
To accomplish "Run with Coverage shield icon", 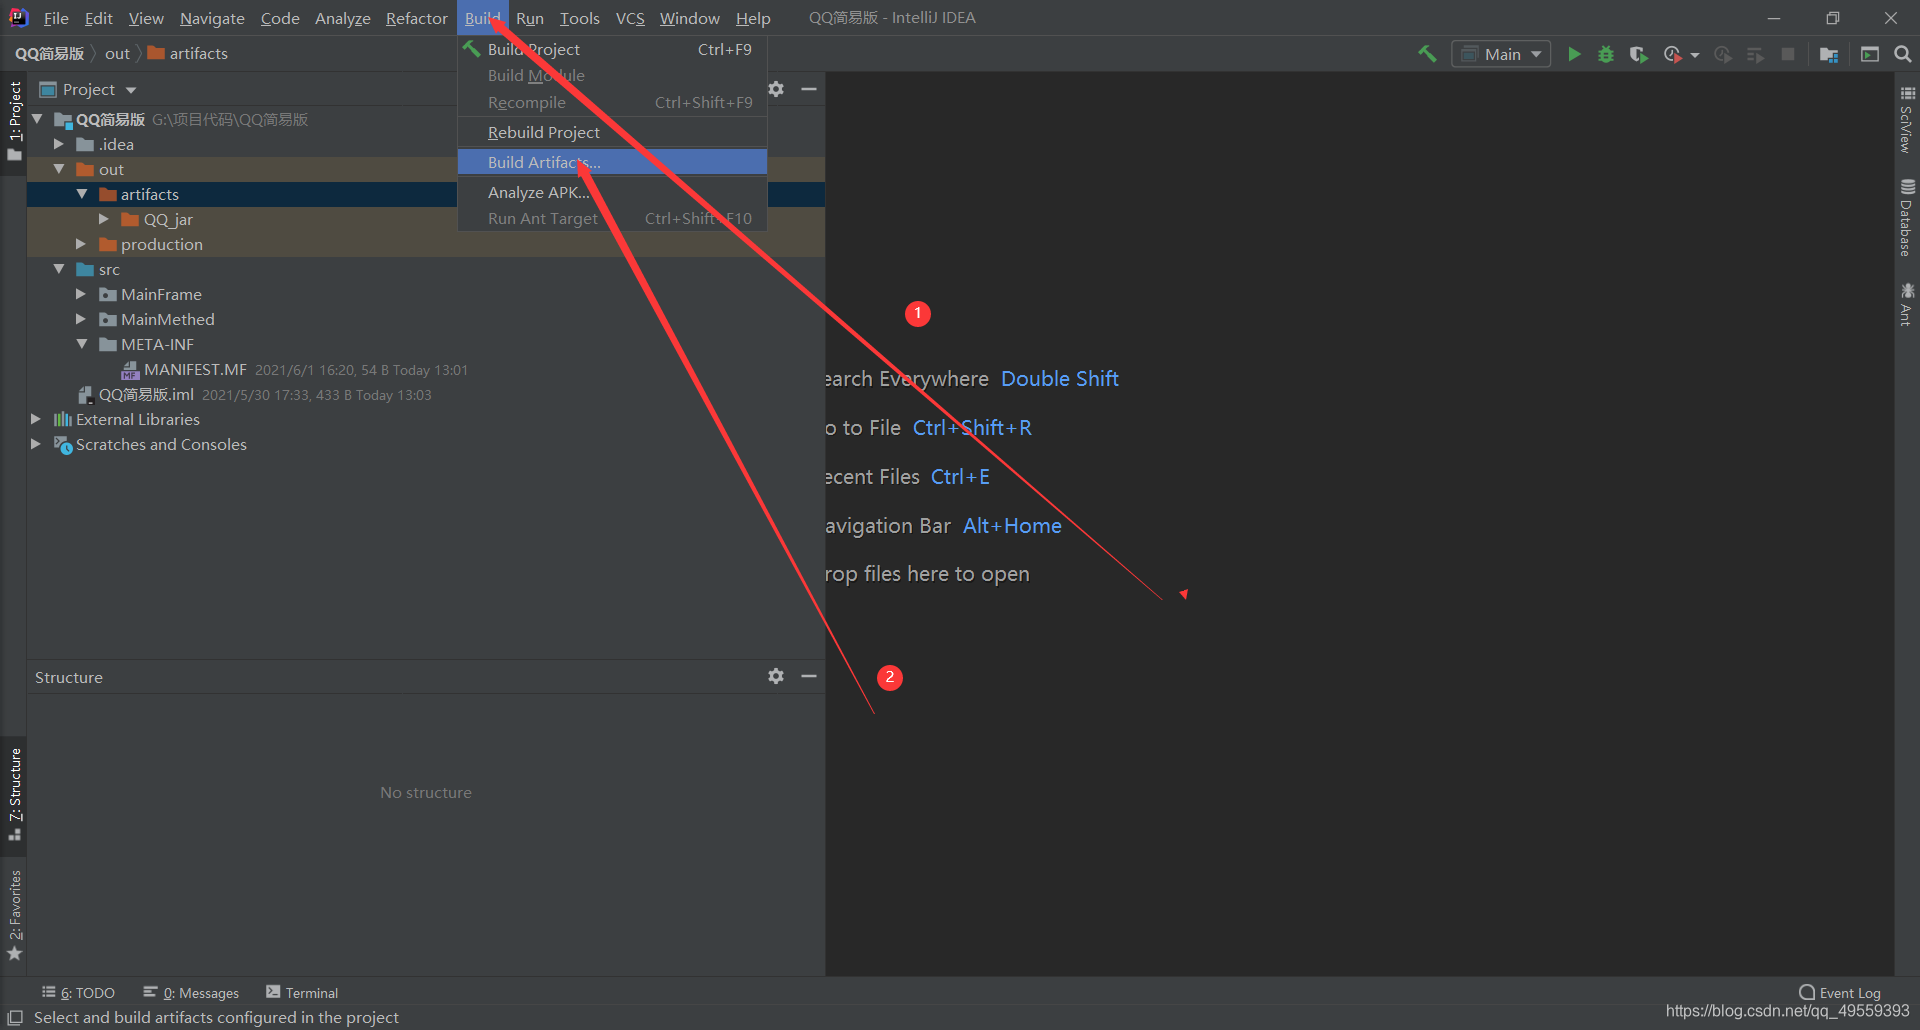I will pos(1638,54).
